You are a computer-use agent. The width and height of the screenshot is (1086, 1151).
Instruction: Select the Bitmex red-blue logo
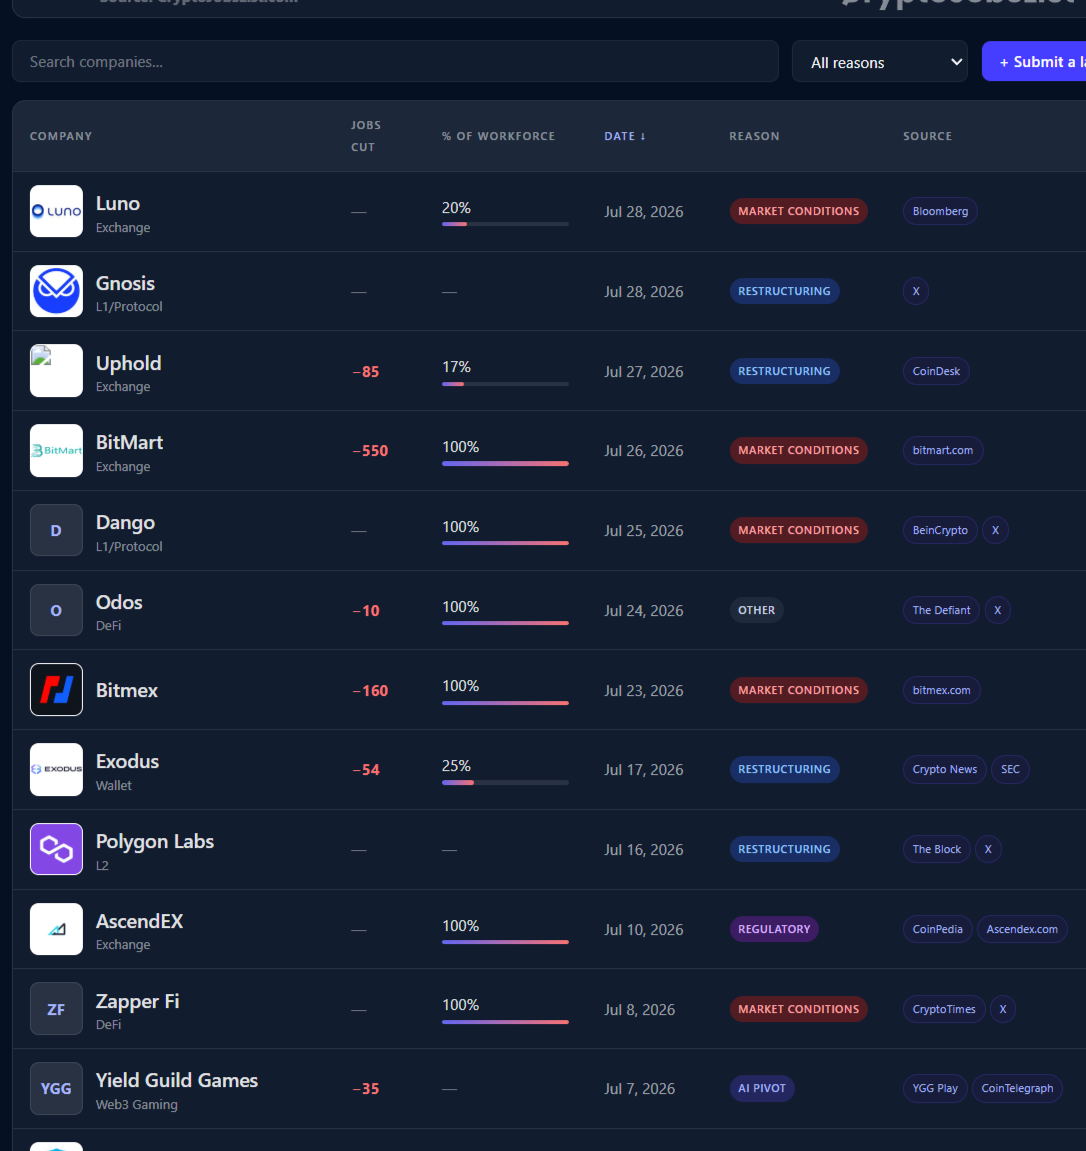[x=56, y=690]
